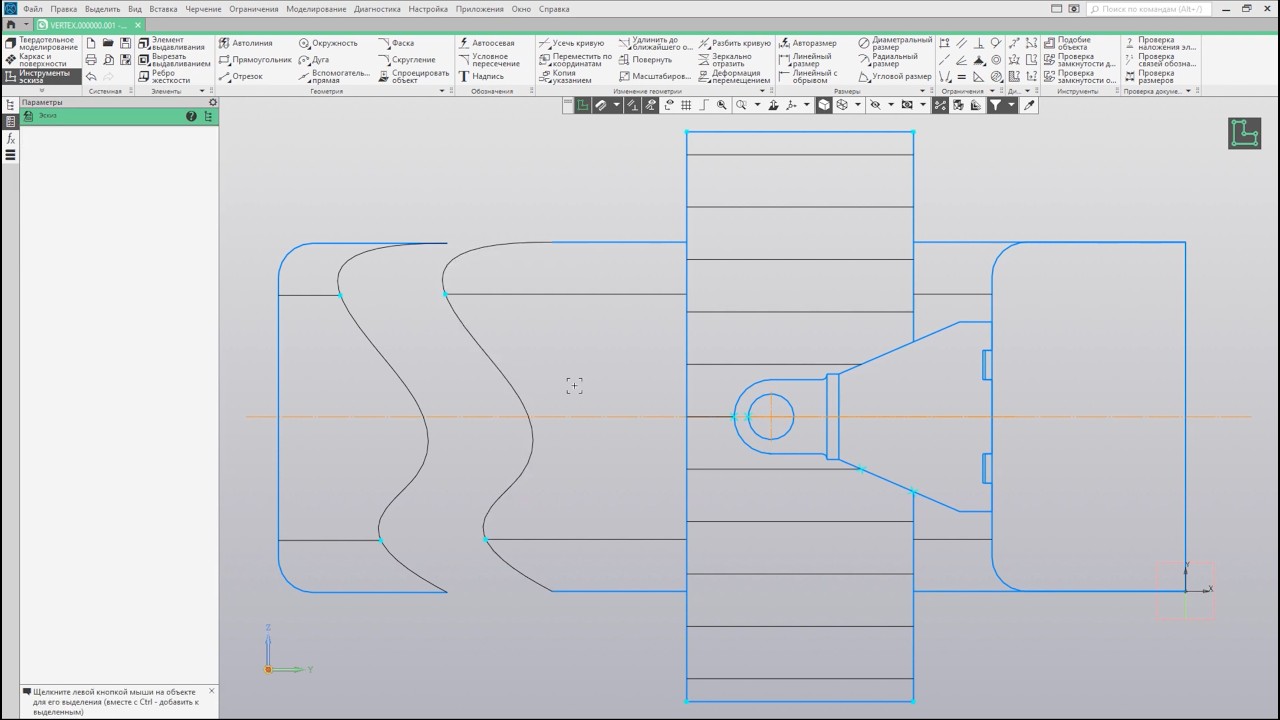The height and width of the screenshot is (720, 1280).
Task: Open the Файл menu
Action: pyautogui.click(x=32, y=9)
